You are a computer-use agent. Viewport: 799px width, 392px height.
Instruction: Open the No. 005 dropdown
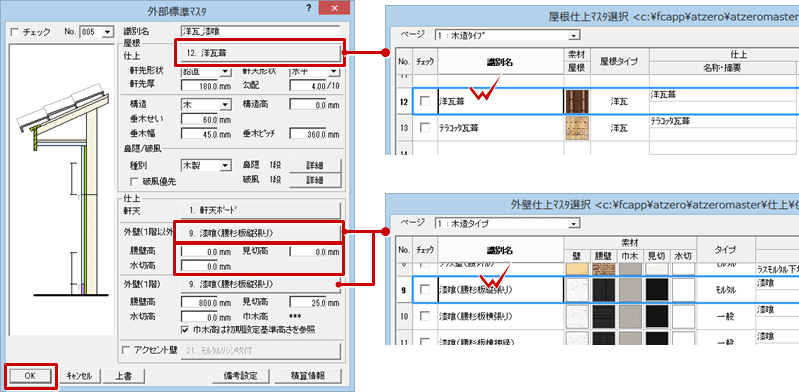108,32
